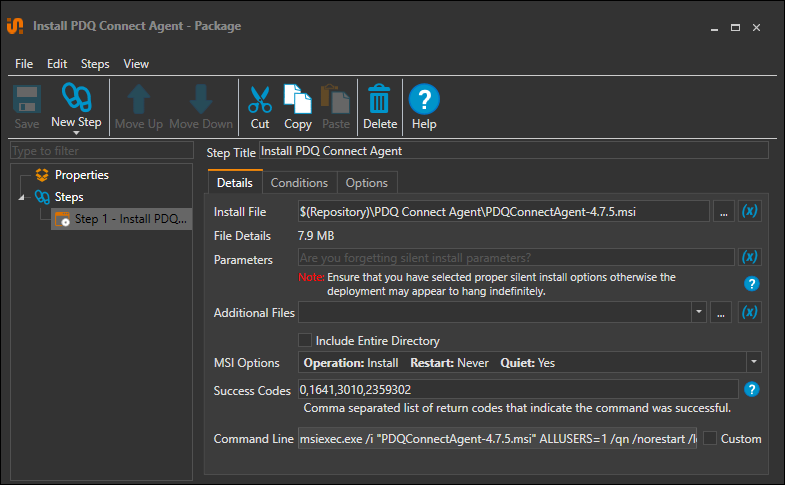The width and height of the screenshot is (785, 485).
Task: Click the Success Codes input field
Action: pyautogui.click(x=518, y=389)
